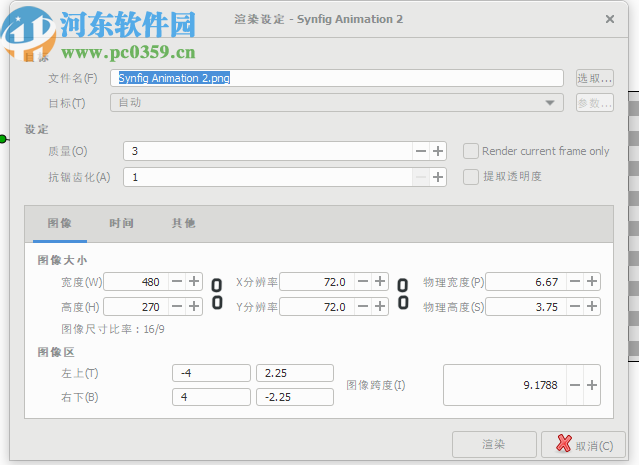Toggle the X/Y resolution link chain icon

coord(403,294)
